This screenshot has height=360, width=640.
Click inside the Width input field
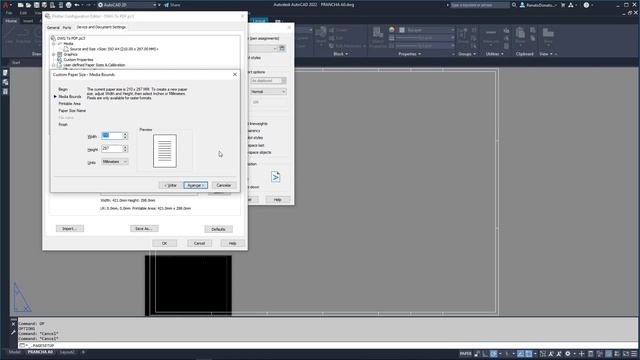[x=112, y=136]
